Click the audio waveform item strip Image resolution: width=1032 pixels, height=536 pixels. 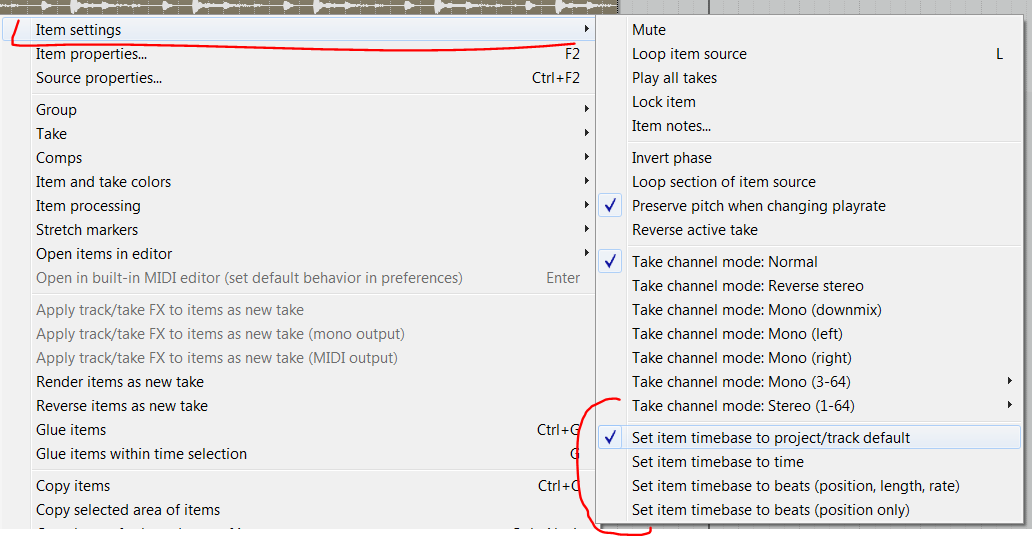click(300, 6)
